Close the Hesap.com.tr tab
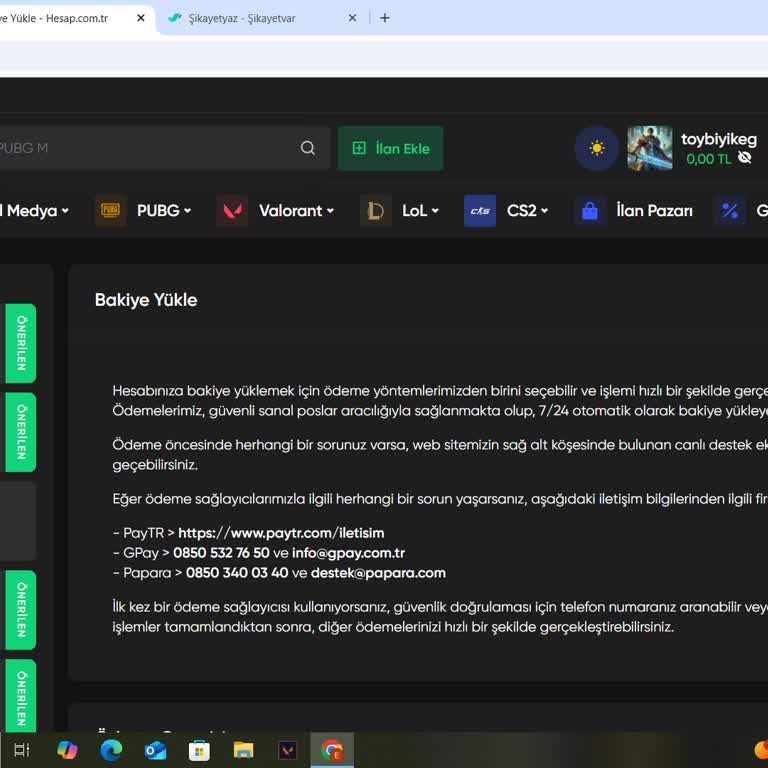This screenshot has height=768, width=768. tap(141, 18)
